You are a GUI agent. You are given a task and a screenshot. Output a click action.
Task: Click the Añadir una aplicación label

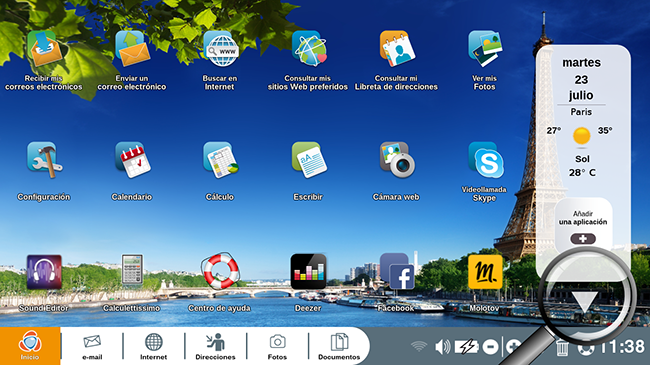coord(583,218)
